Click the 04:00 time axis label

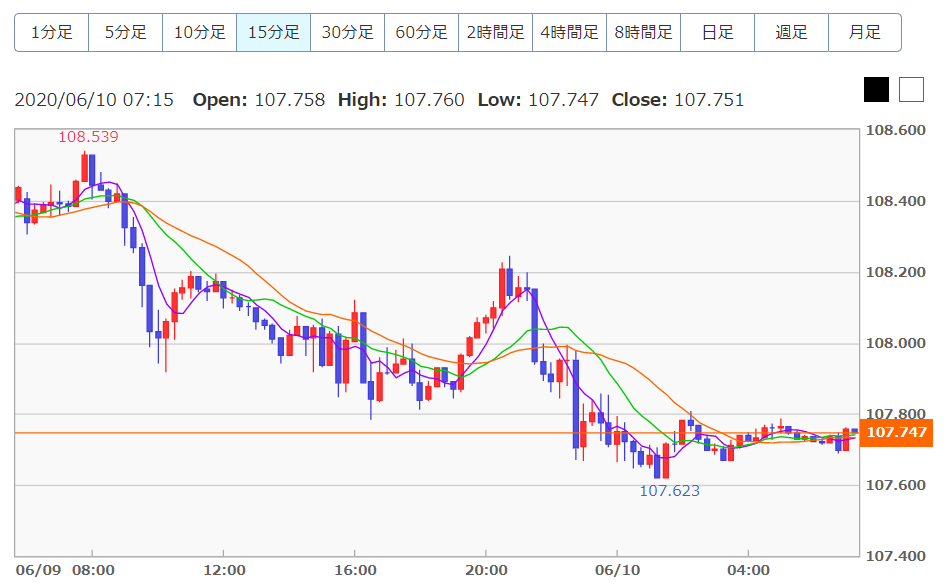pyautogui.click(x=748, y=570)
